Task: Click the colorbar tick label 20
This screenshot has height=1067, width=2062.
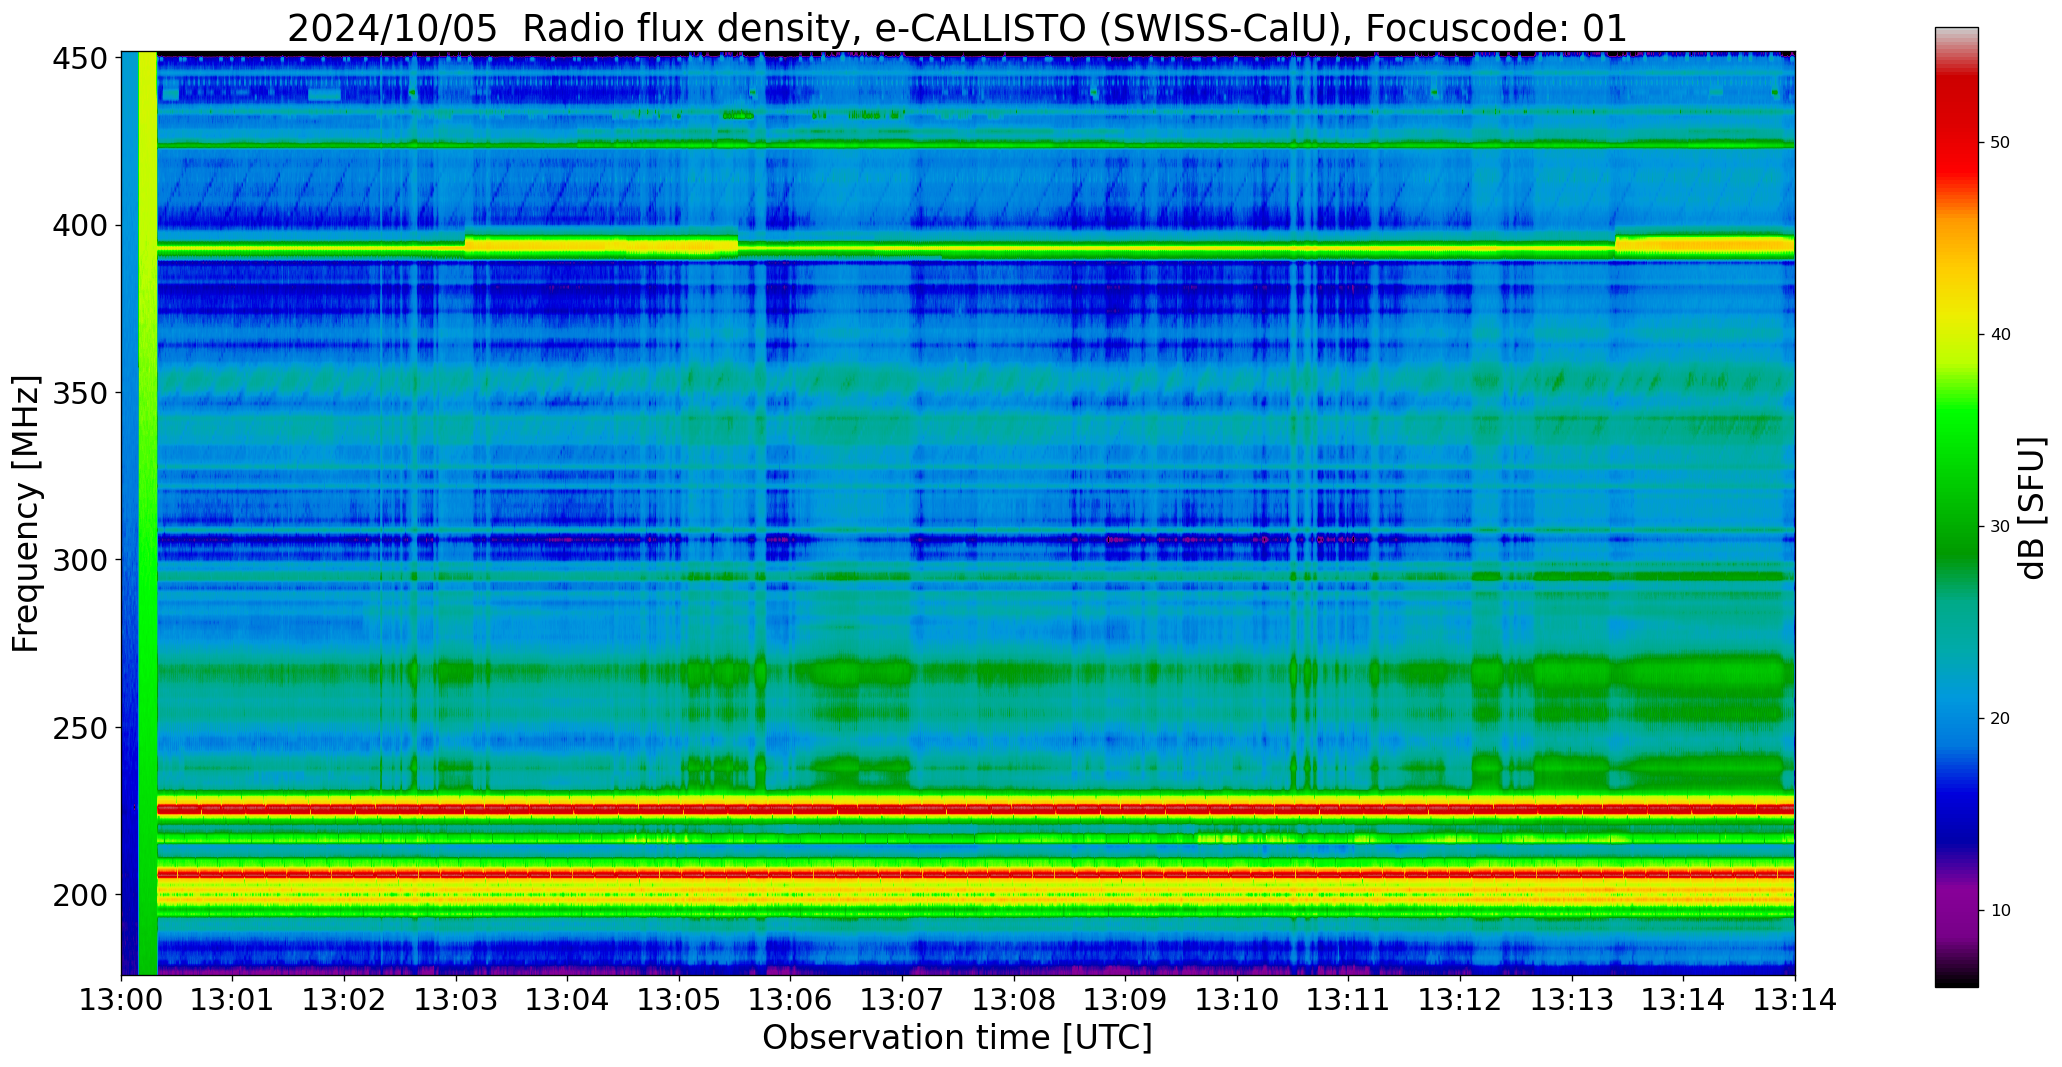Action: coord(2000,719)
